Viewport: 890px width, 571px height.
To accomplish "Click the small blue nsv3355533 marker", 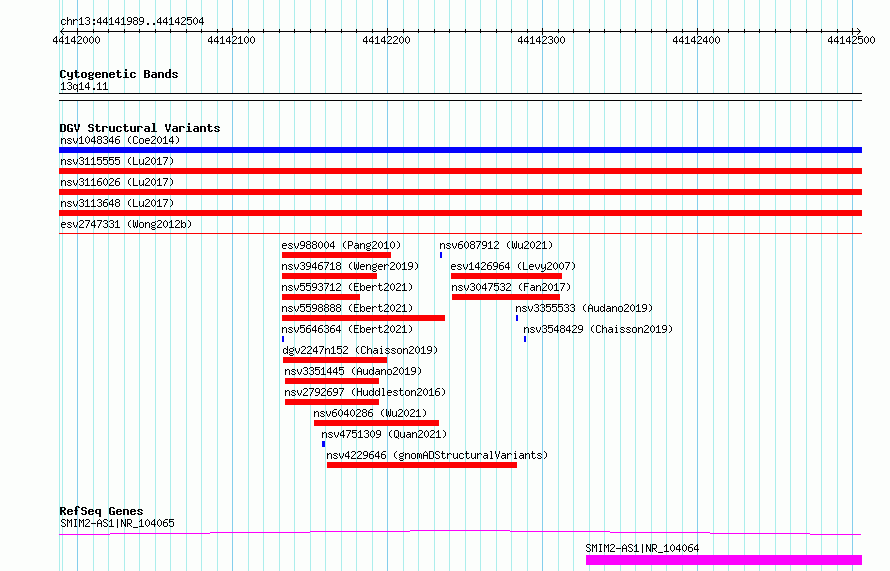I will 517,318.
